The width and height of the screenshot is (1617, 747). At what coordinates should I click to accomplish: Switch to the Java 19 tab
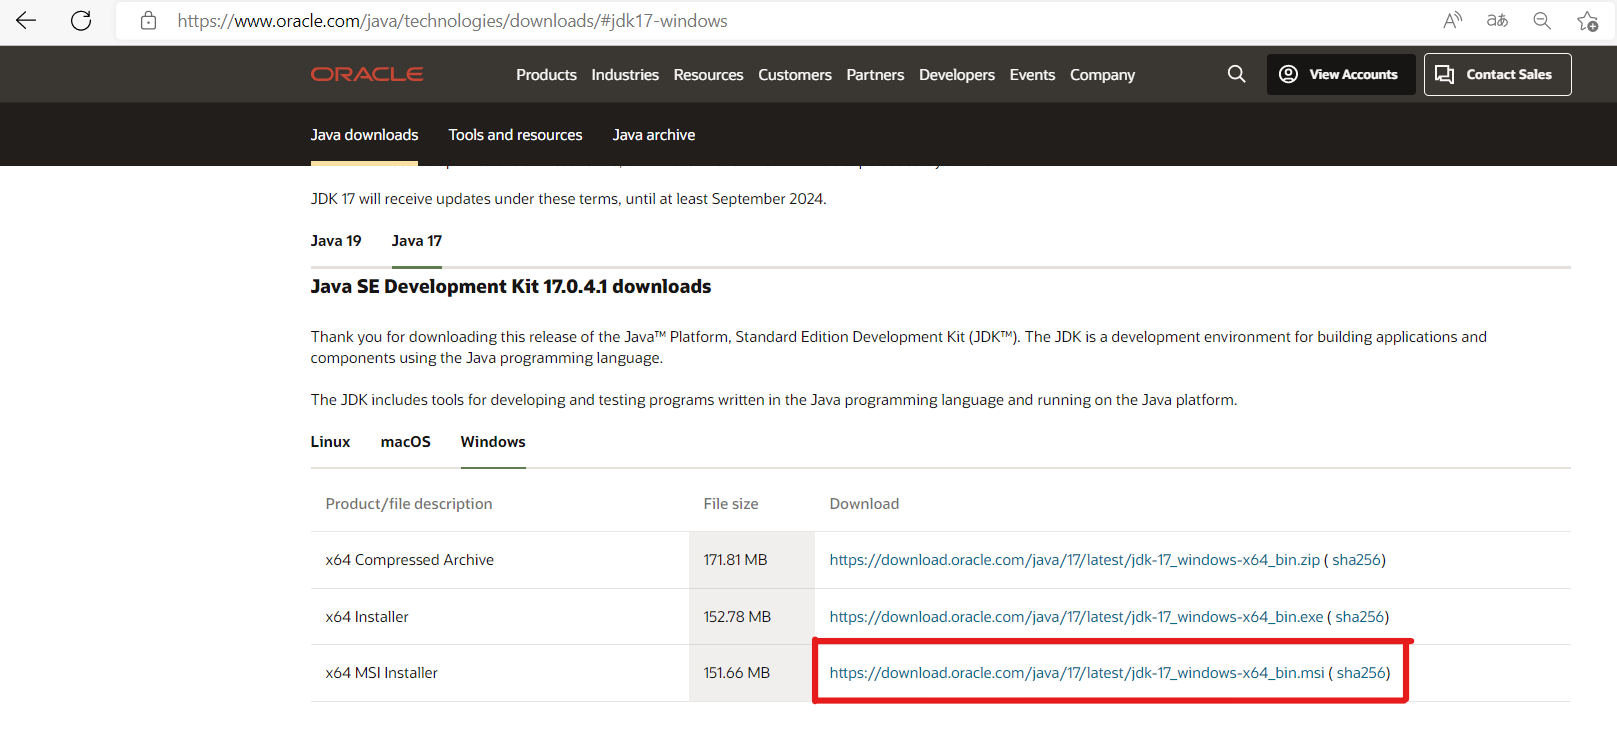coord(336,241)
